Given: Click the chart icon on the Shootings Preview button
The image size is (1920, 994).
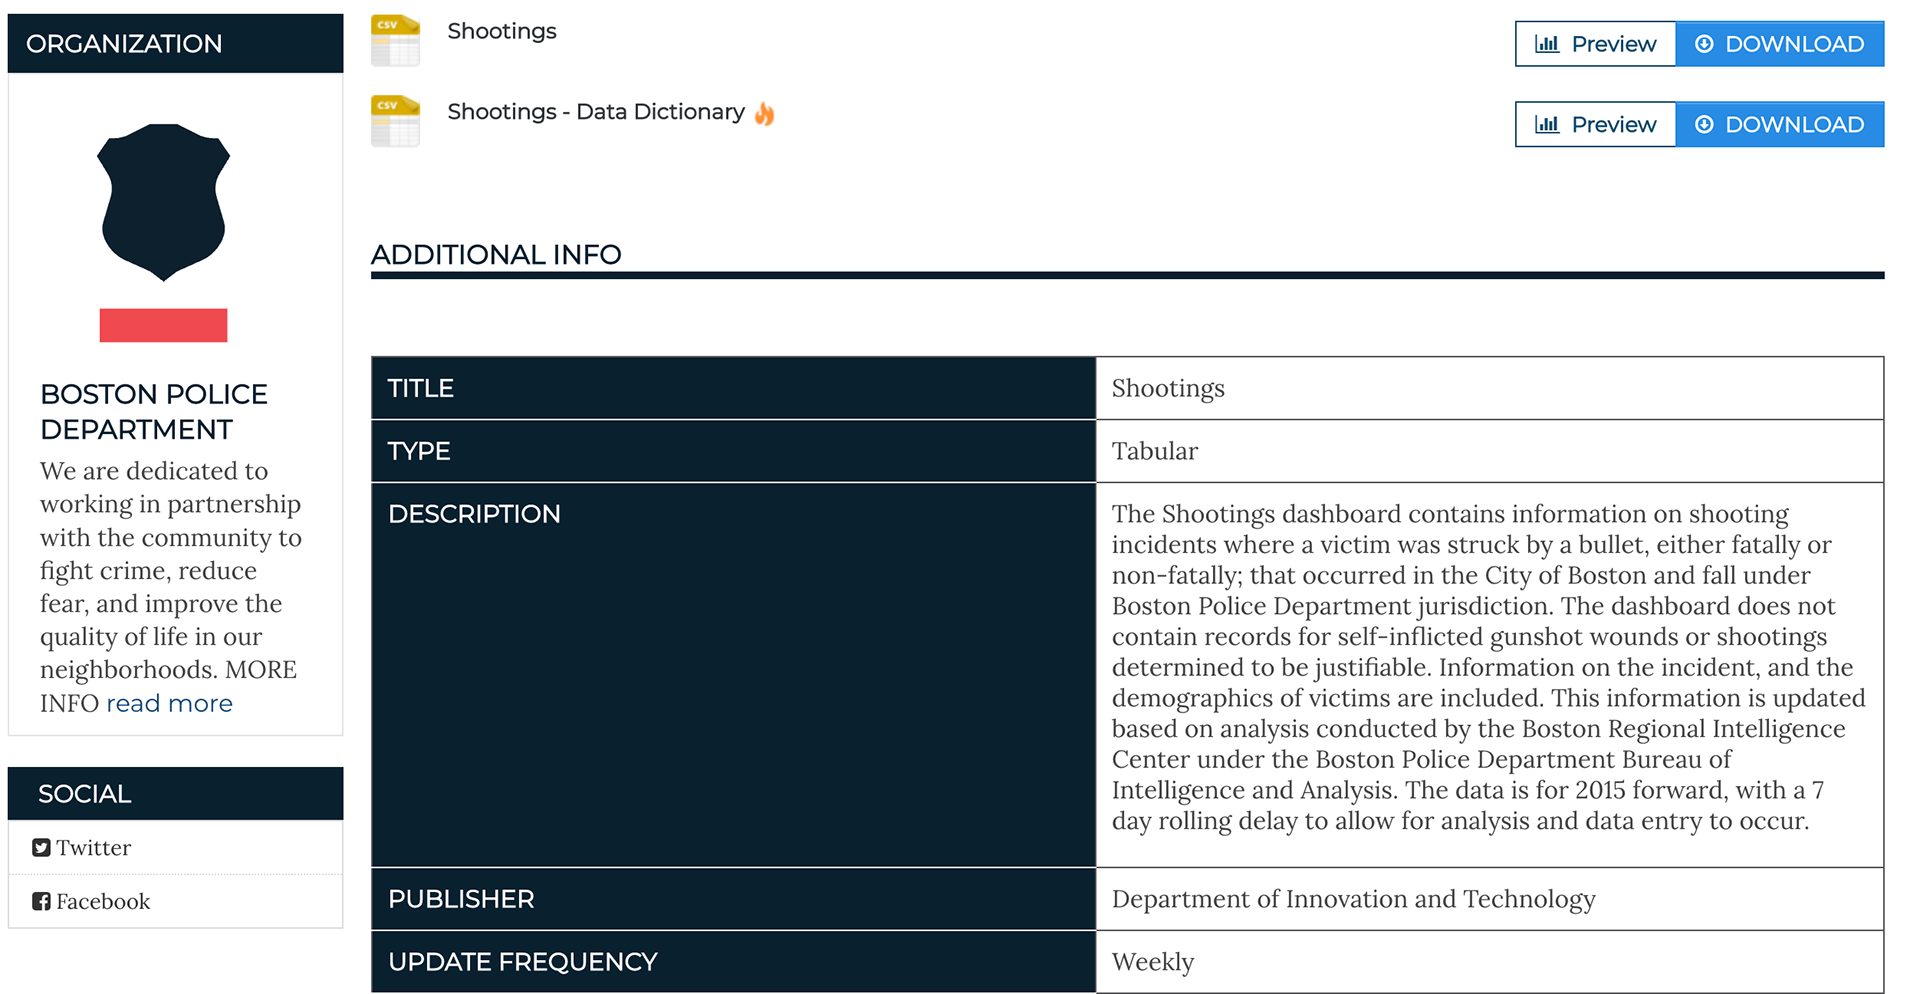Looking at the screenshot, I should (1547, 44).
